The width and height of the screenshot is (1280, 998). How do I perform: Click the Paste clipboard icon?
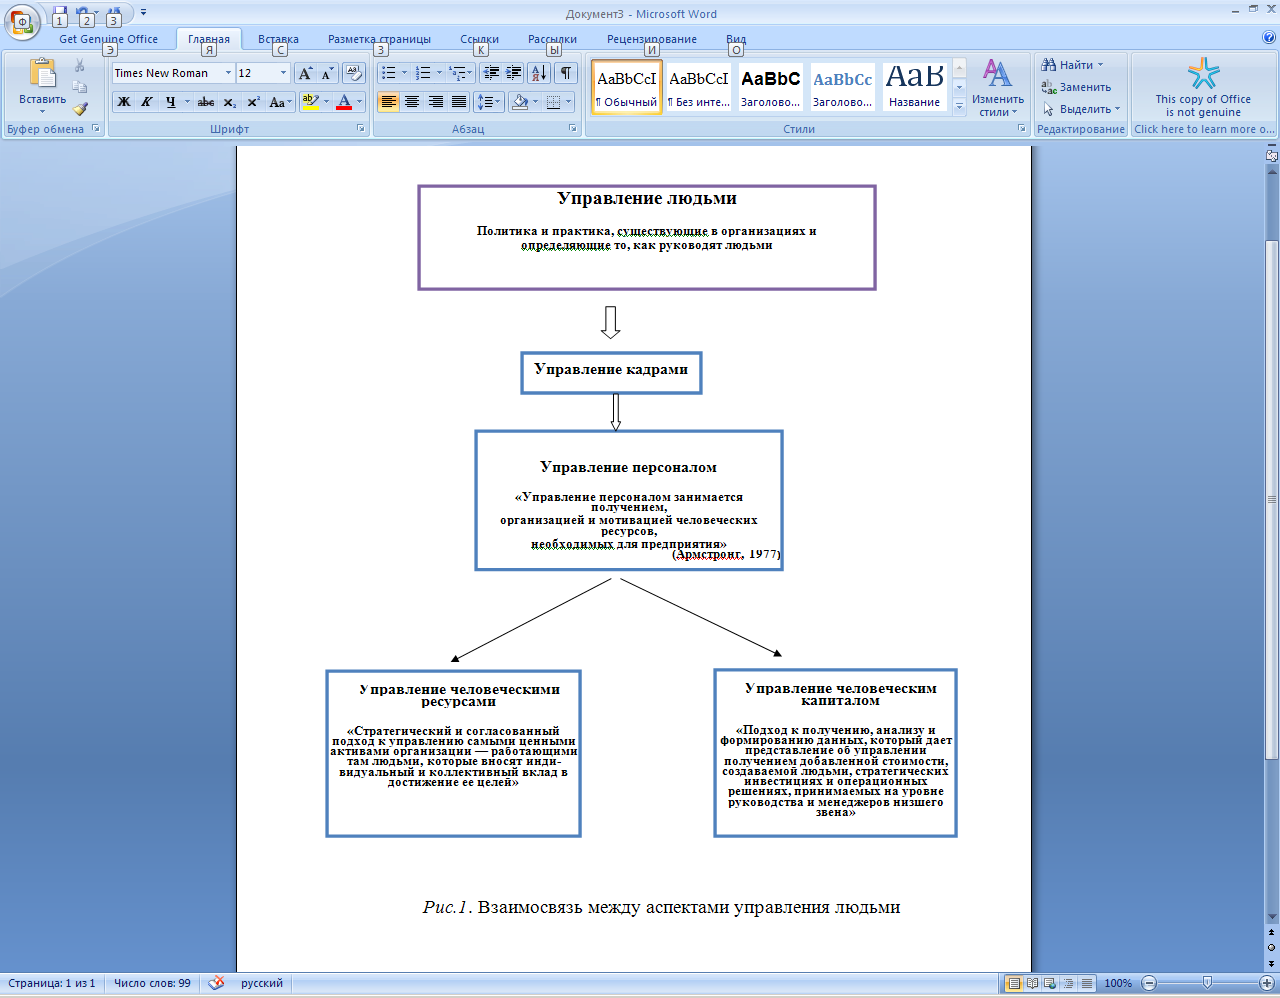tap(42, 74)
